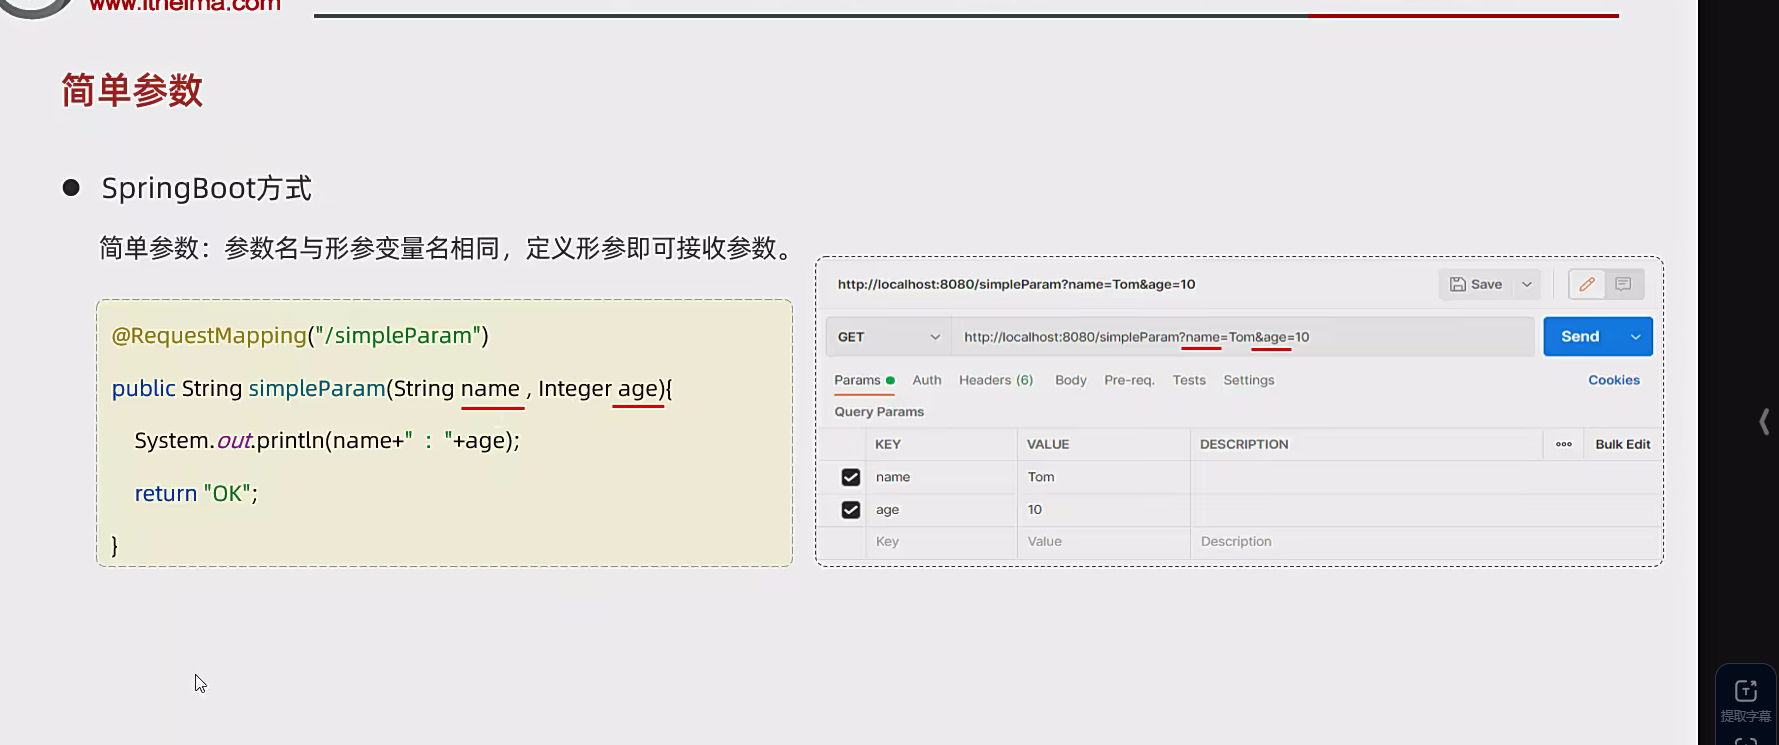Viewport: 1779px width, 745px height.
Task: Click the VALUE column header
Action: 1048,444
